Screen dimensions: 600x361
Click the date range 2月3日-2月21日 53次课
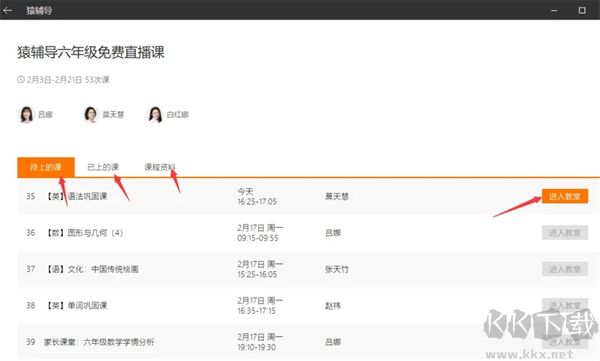[64, 80]
